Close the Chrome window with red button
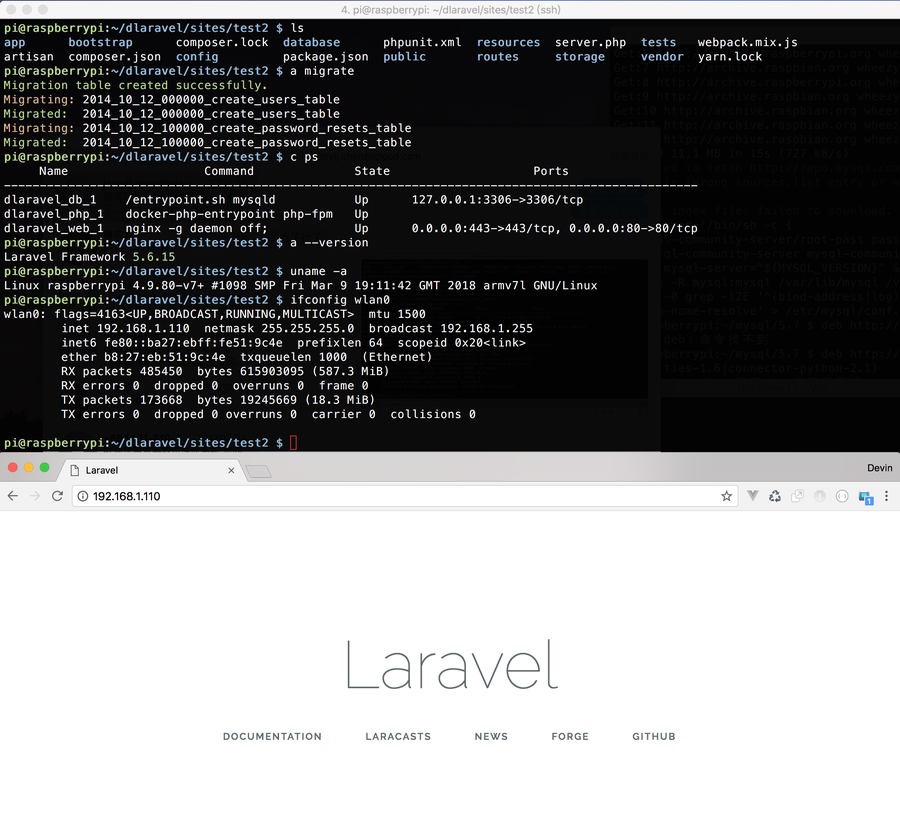The height and width of the screenshot is (813, 900). click(x=13, y=467)
